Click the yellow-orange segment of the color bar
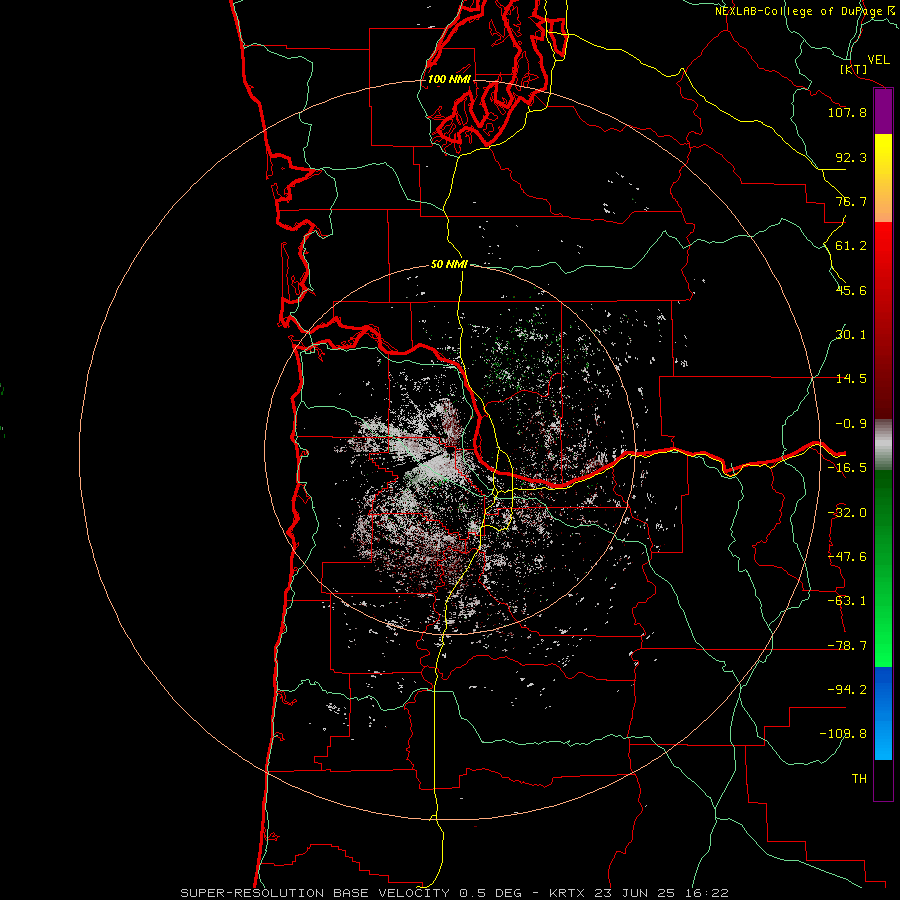The width and height of the screenshot is (900, 900). (883, 178)
